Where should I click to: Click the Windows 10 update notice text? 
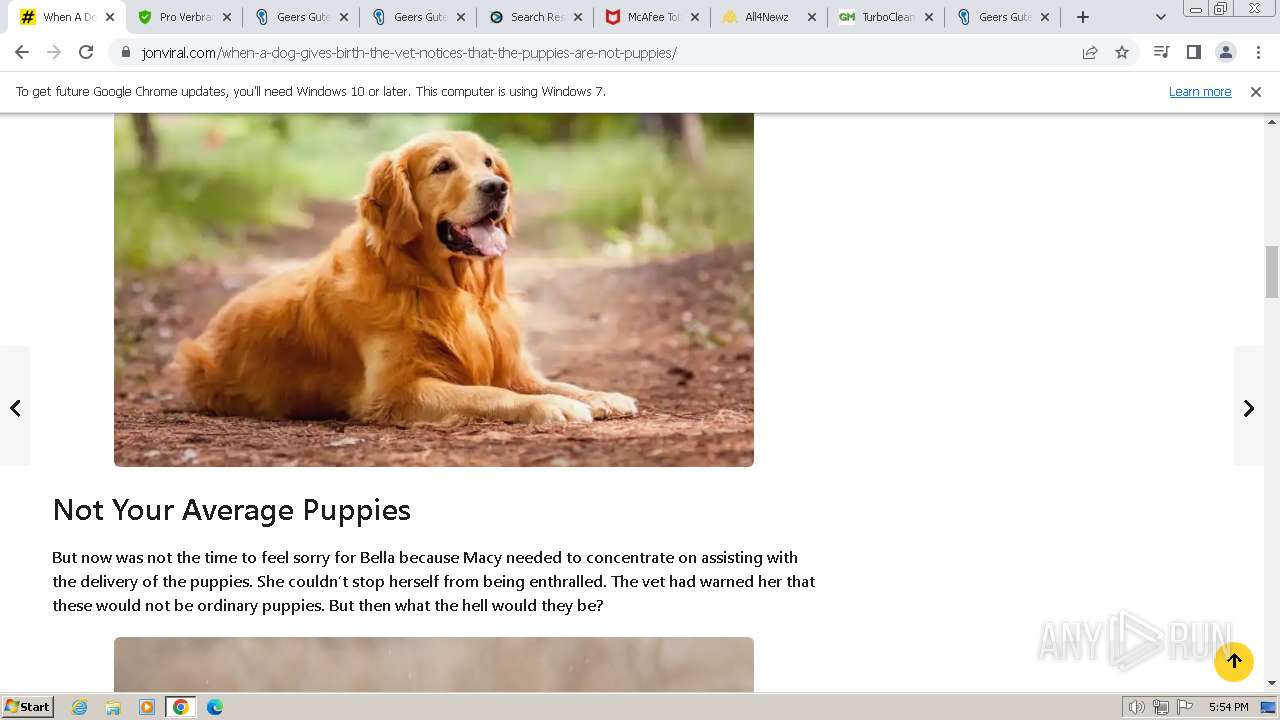pos(311,92)
